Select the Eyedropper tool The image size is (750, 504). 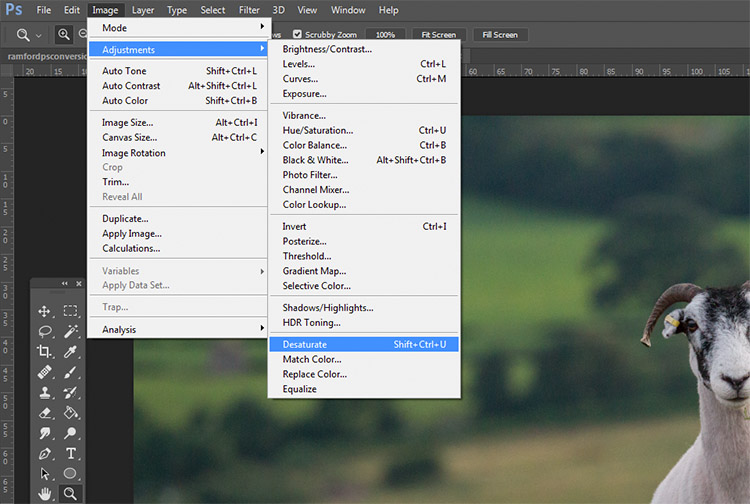[x=70, y=351]
